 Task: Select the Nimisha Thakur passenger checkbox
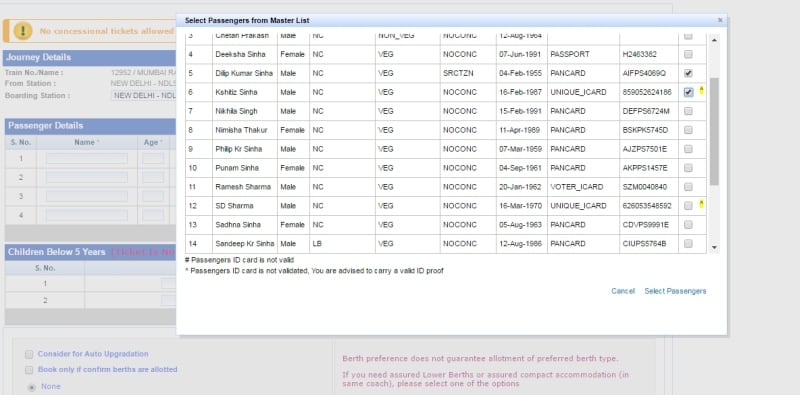point(688,130)
